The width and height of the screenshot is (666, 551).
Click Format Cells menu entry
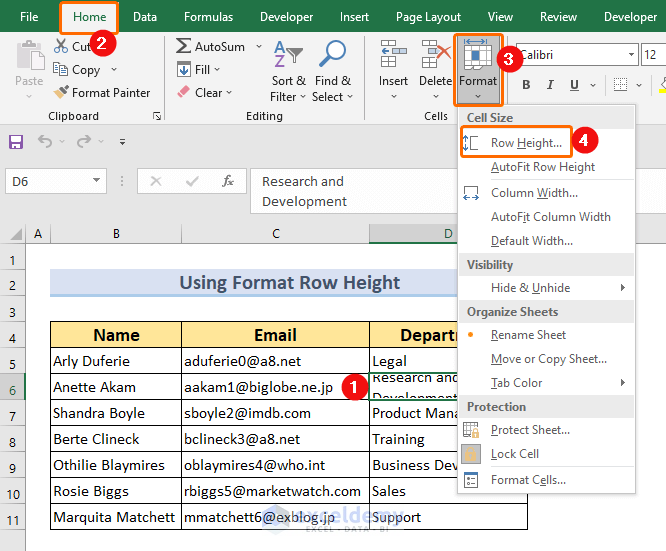pos(527,480)
